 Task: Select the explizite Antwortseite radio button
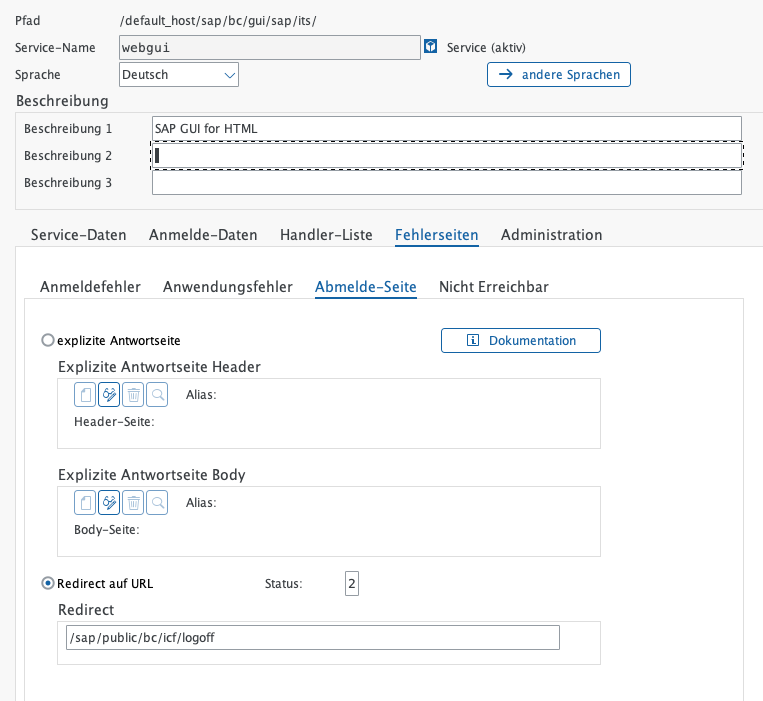(48, 340)
